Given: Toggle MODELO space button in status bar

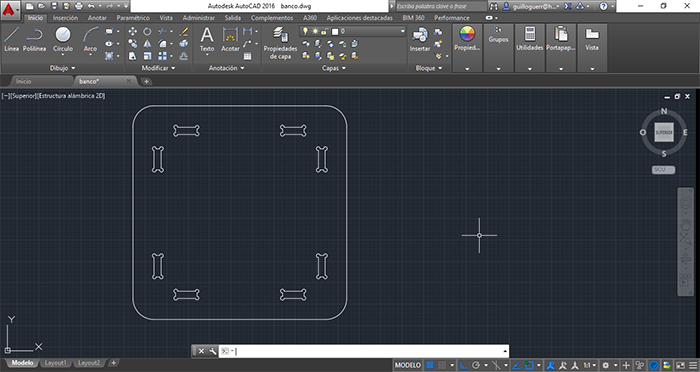Looking at the screenshot, I should [x=408, y=365].
